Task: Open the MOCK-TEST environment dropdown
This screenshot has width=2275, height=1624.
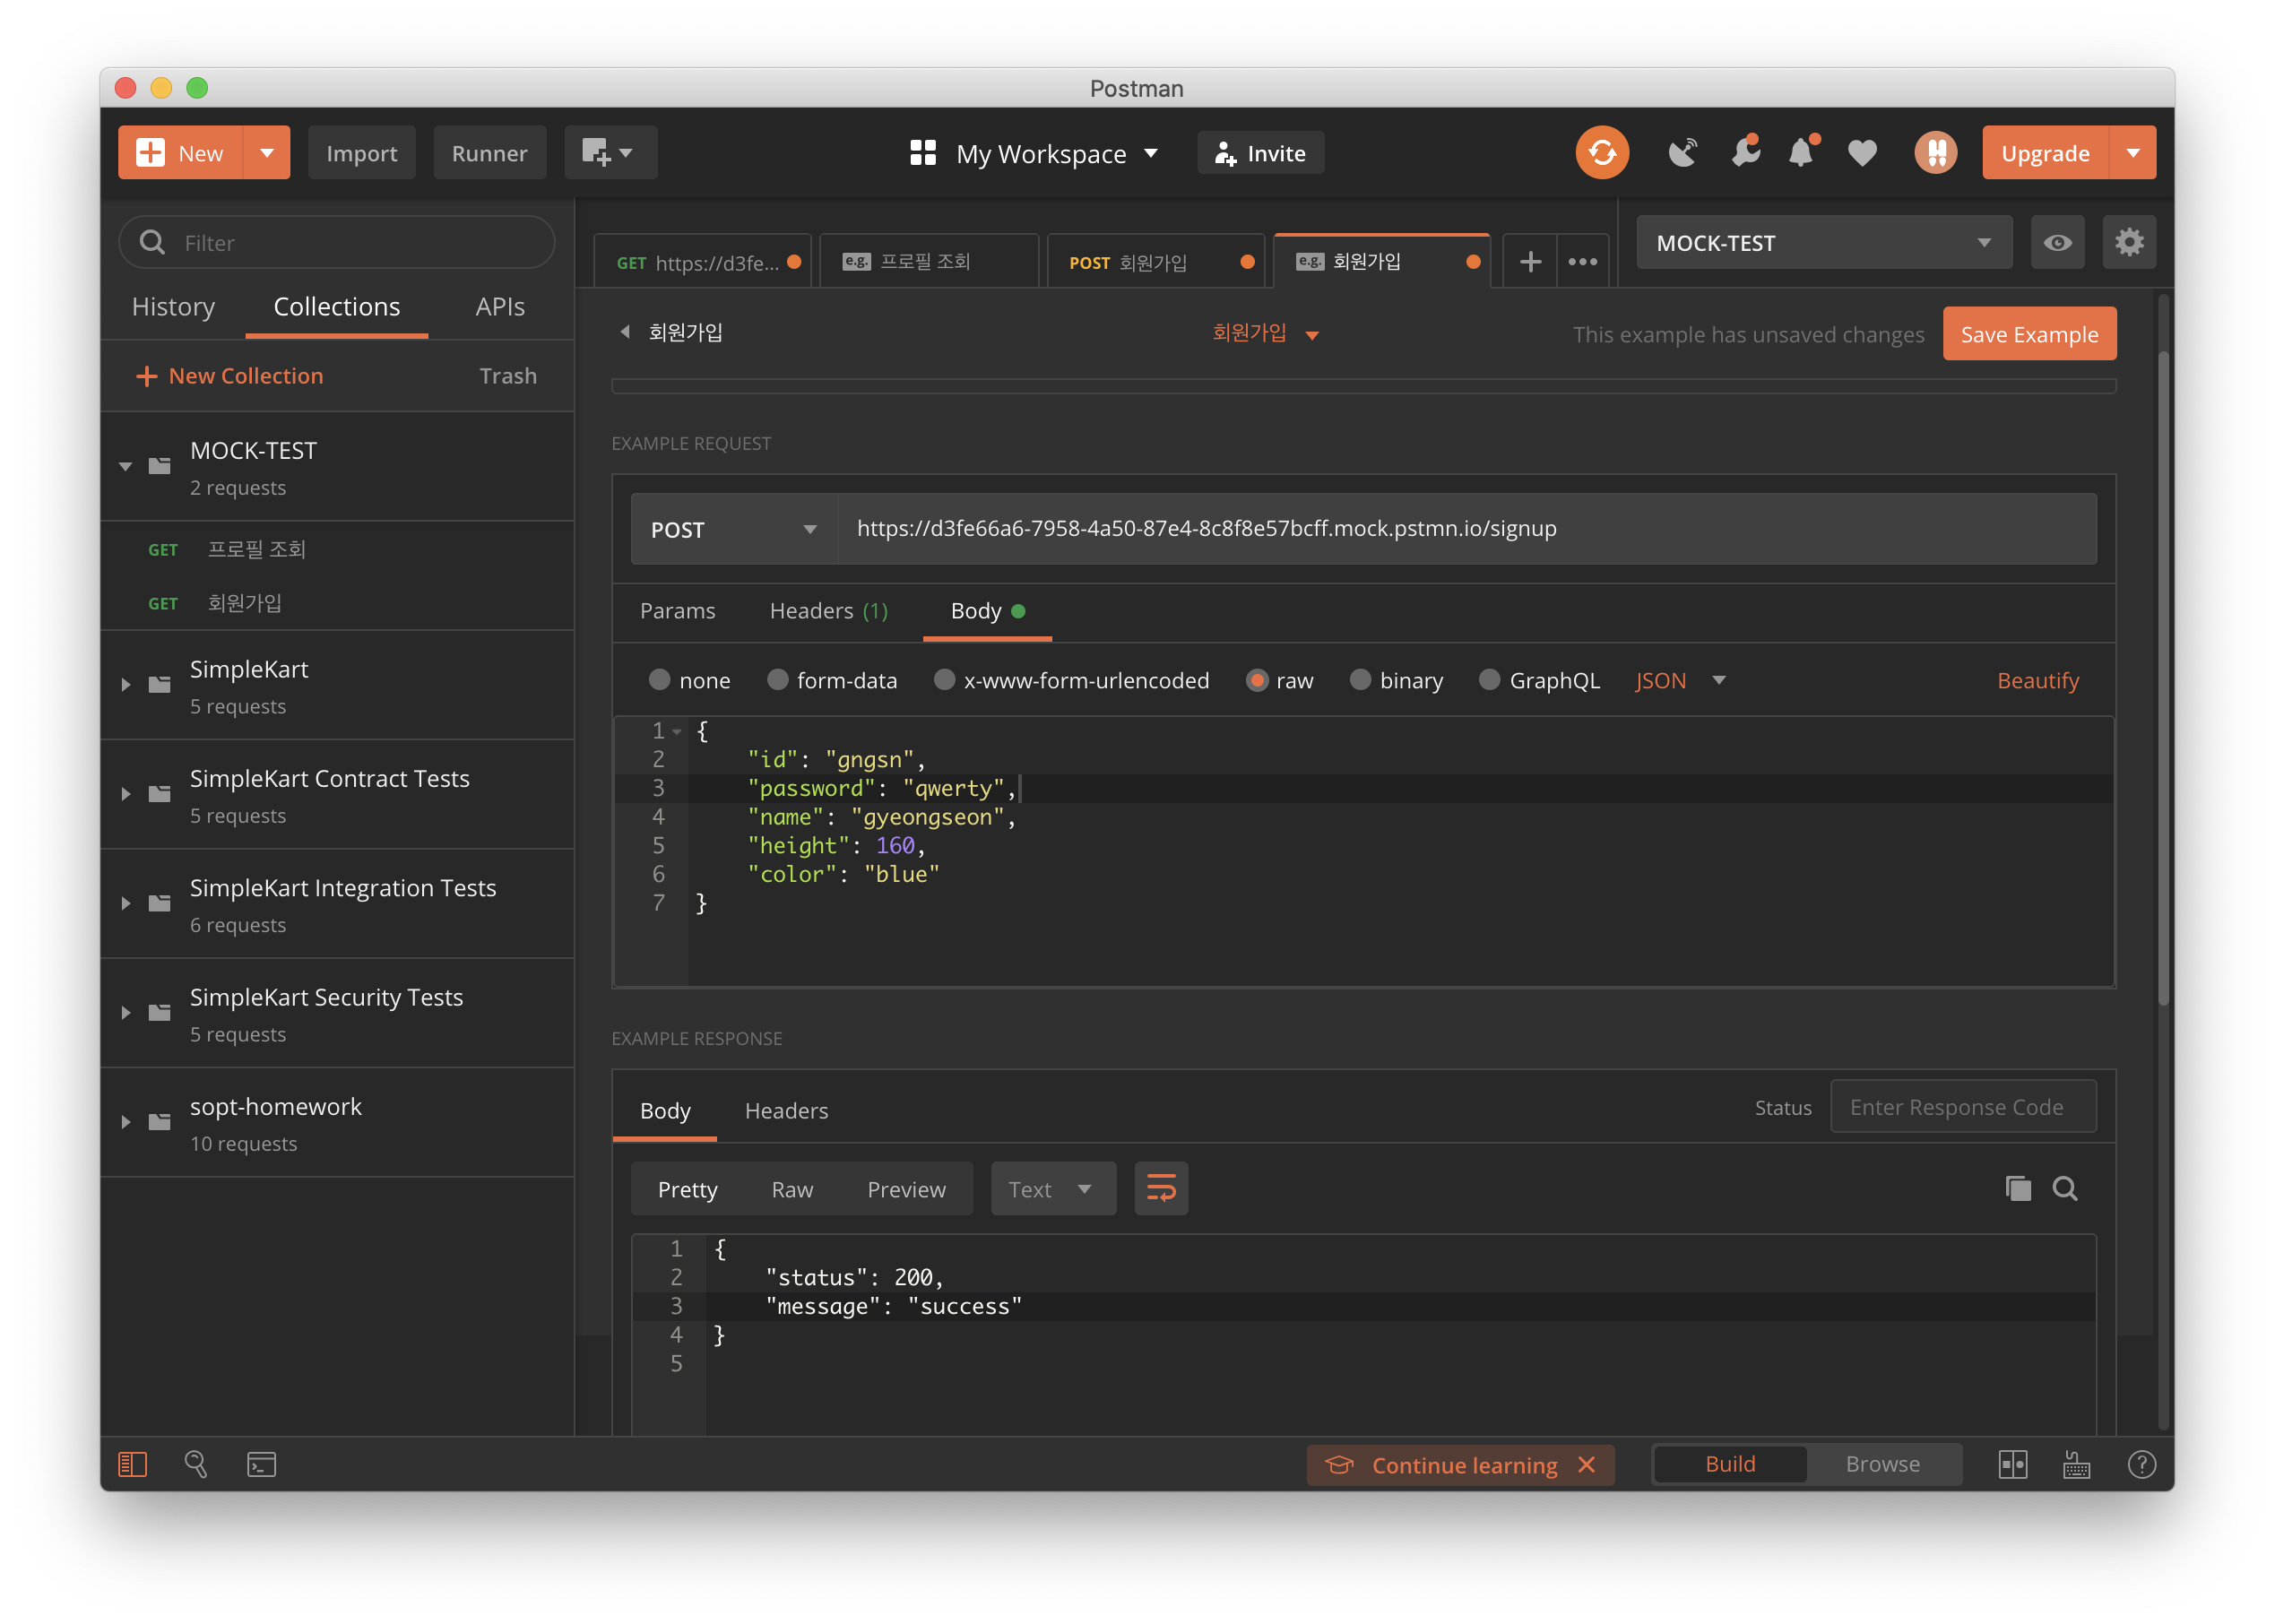Action: (1822, 243)
